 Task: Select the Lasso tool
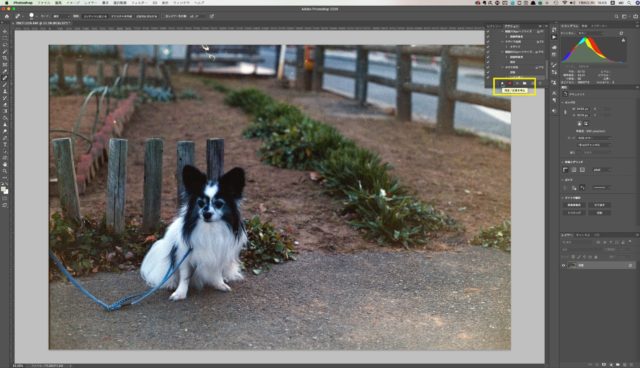tap(5, 45)
